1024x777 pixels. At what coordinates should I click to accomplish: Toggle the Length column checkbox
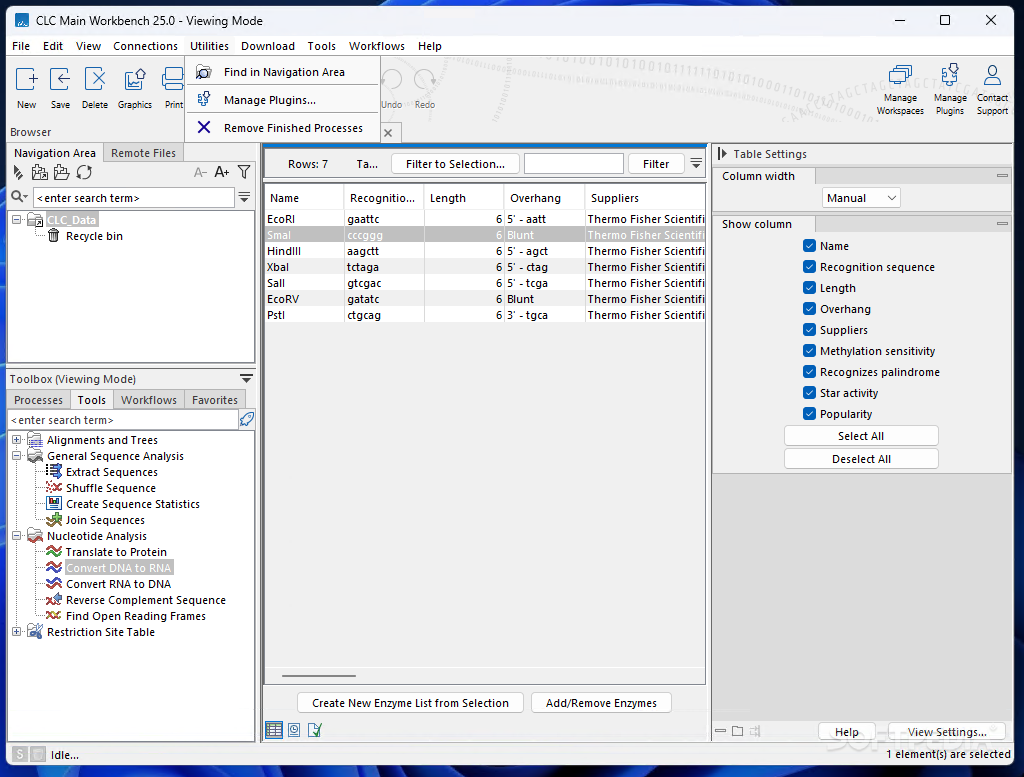[809, 288]
